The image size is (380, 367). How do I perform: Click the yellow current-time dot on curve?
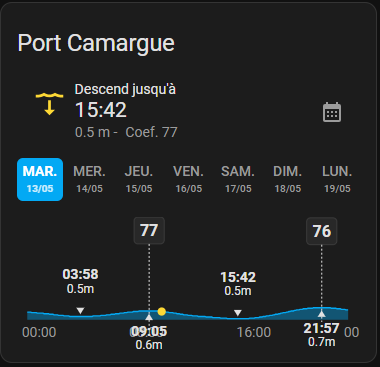(162, 311)
